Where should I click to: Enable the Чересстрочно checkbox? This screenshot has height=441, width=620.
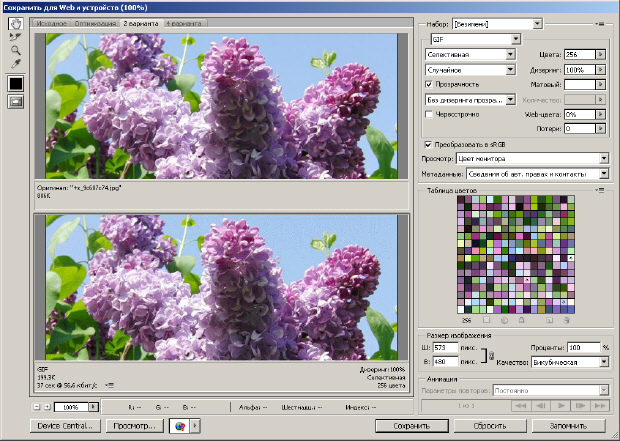429,114
